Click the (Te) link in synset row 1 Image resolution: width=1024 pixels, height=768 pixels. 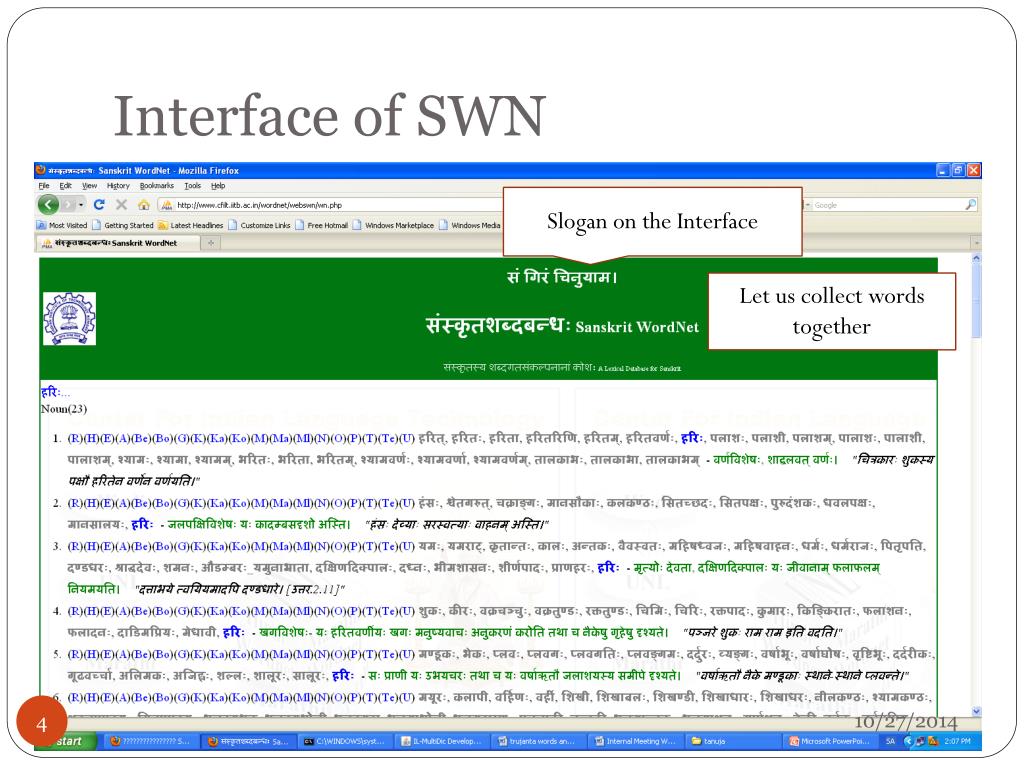pyautogui.click(x=389, y=438)
